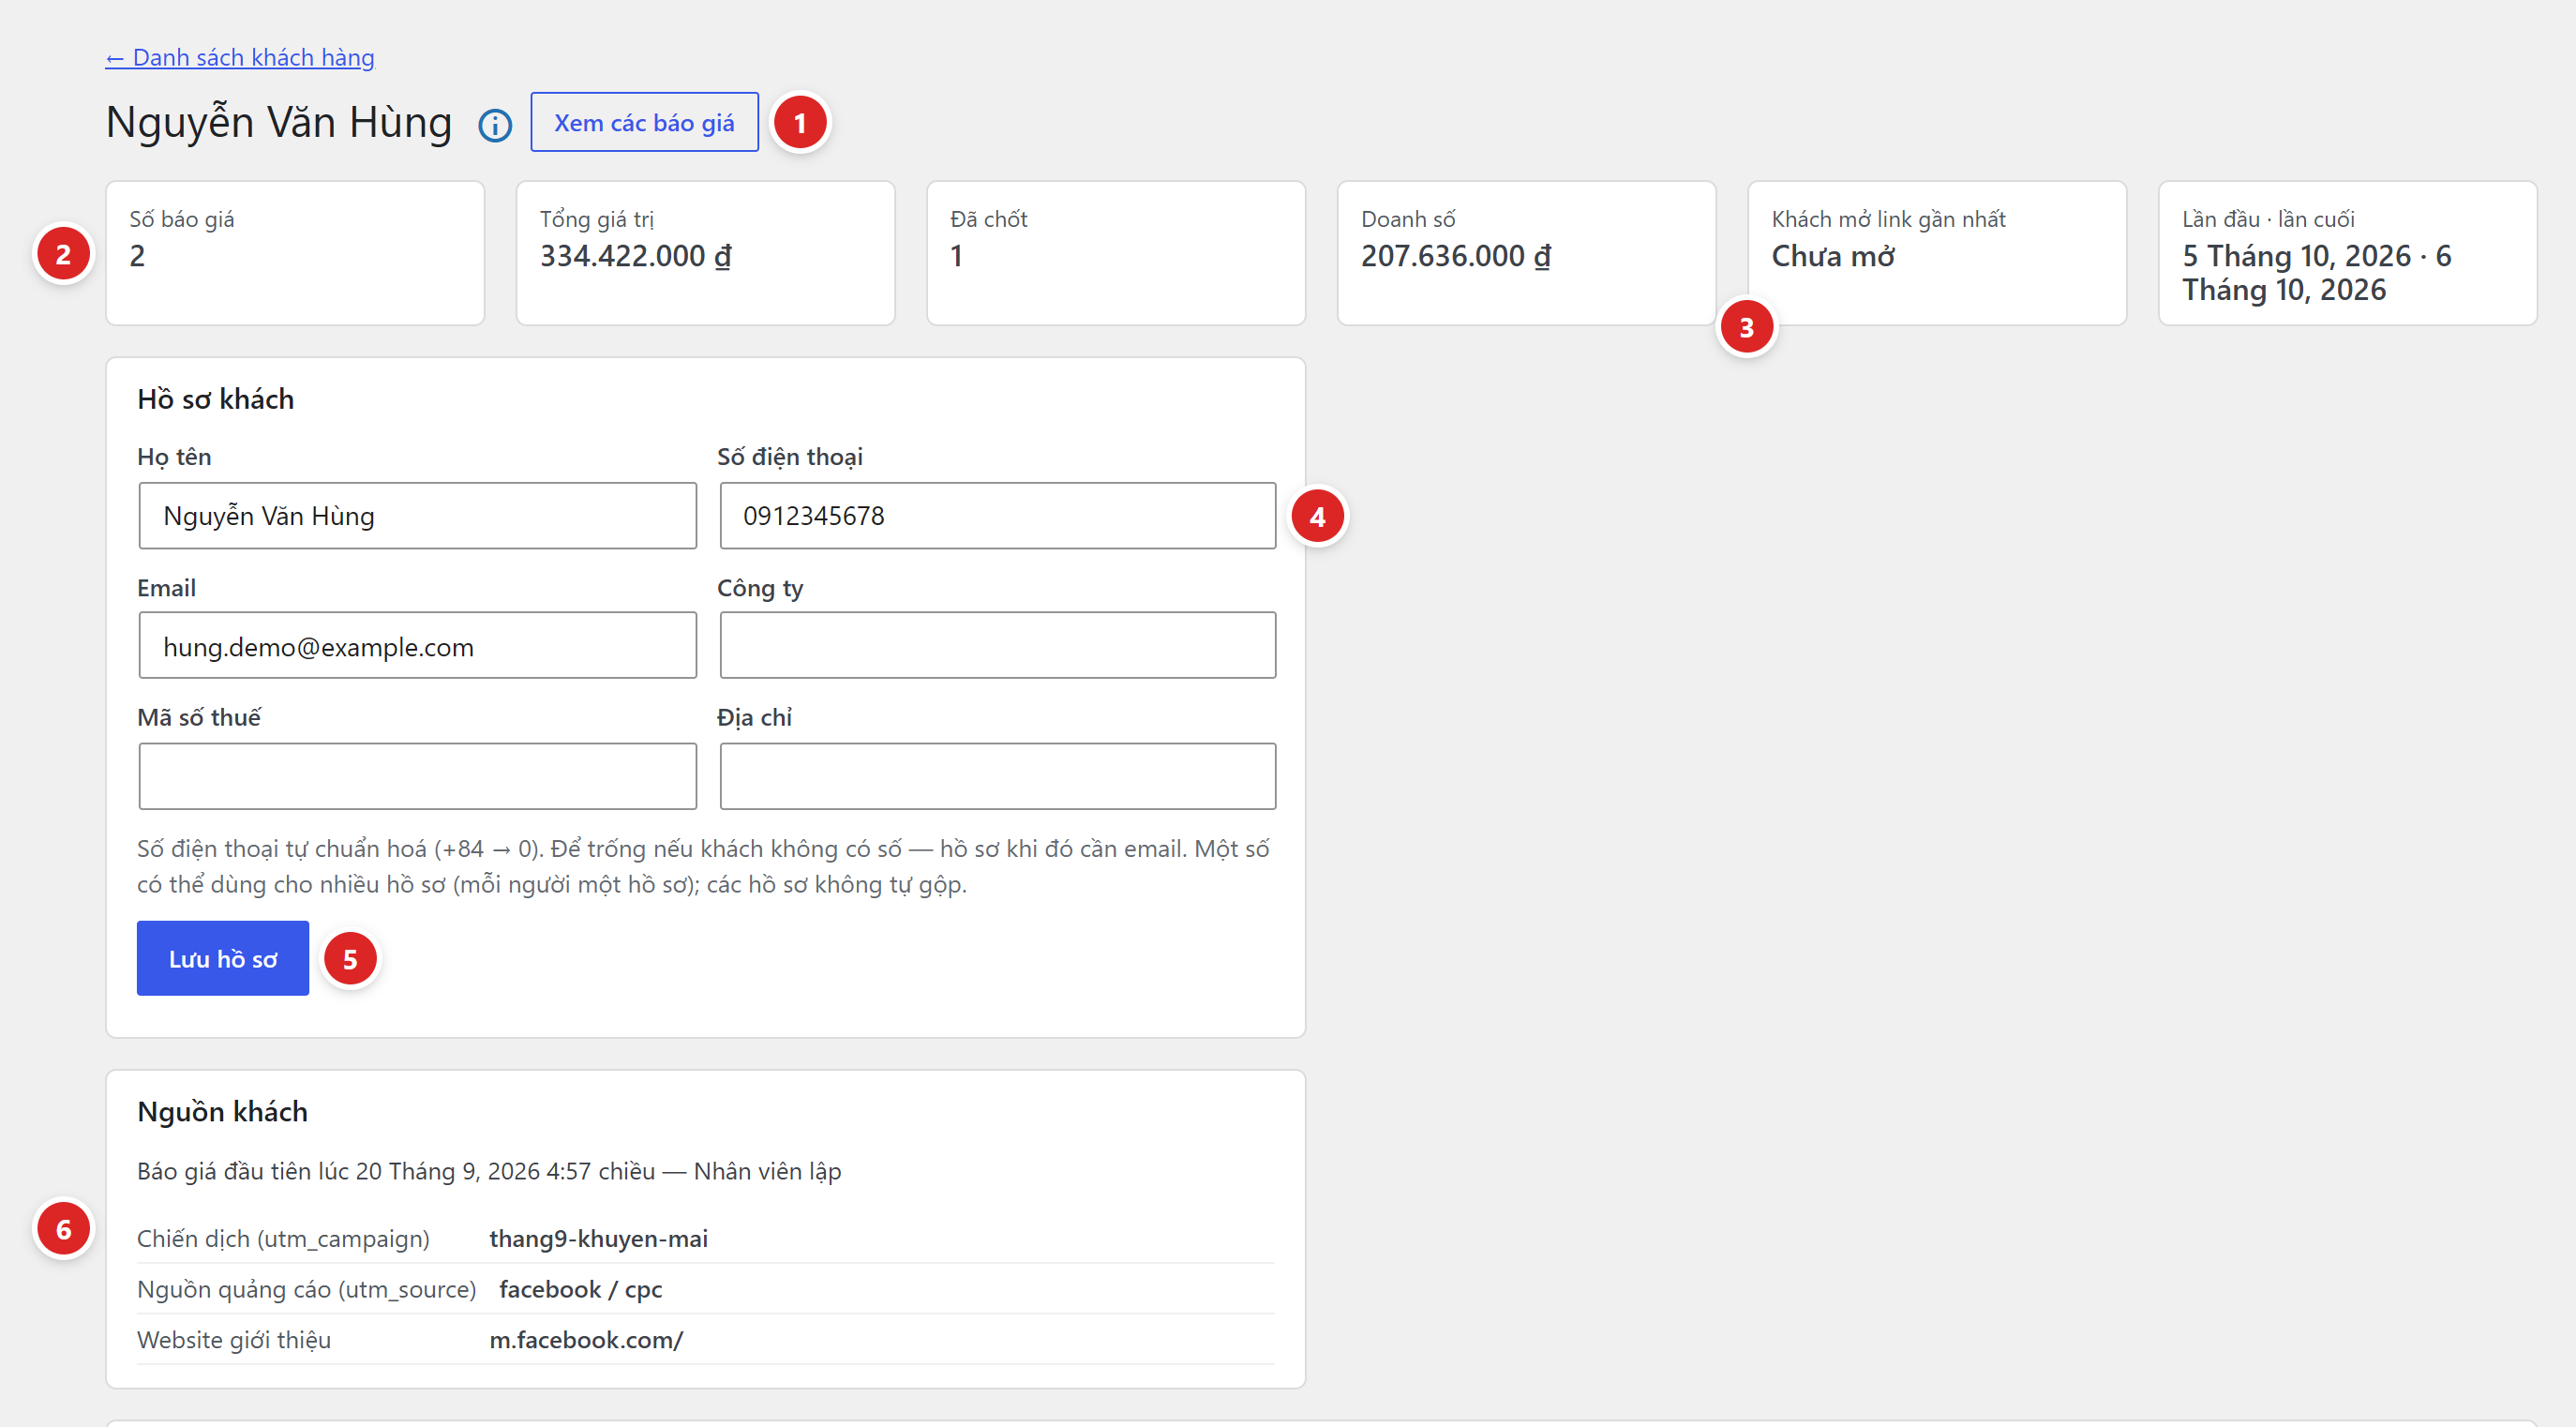Select the Email input field
The height and width of the screenshot is (1427, 2576).
417,646
